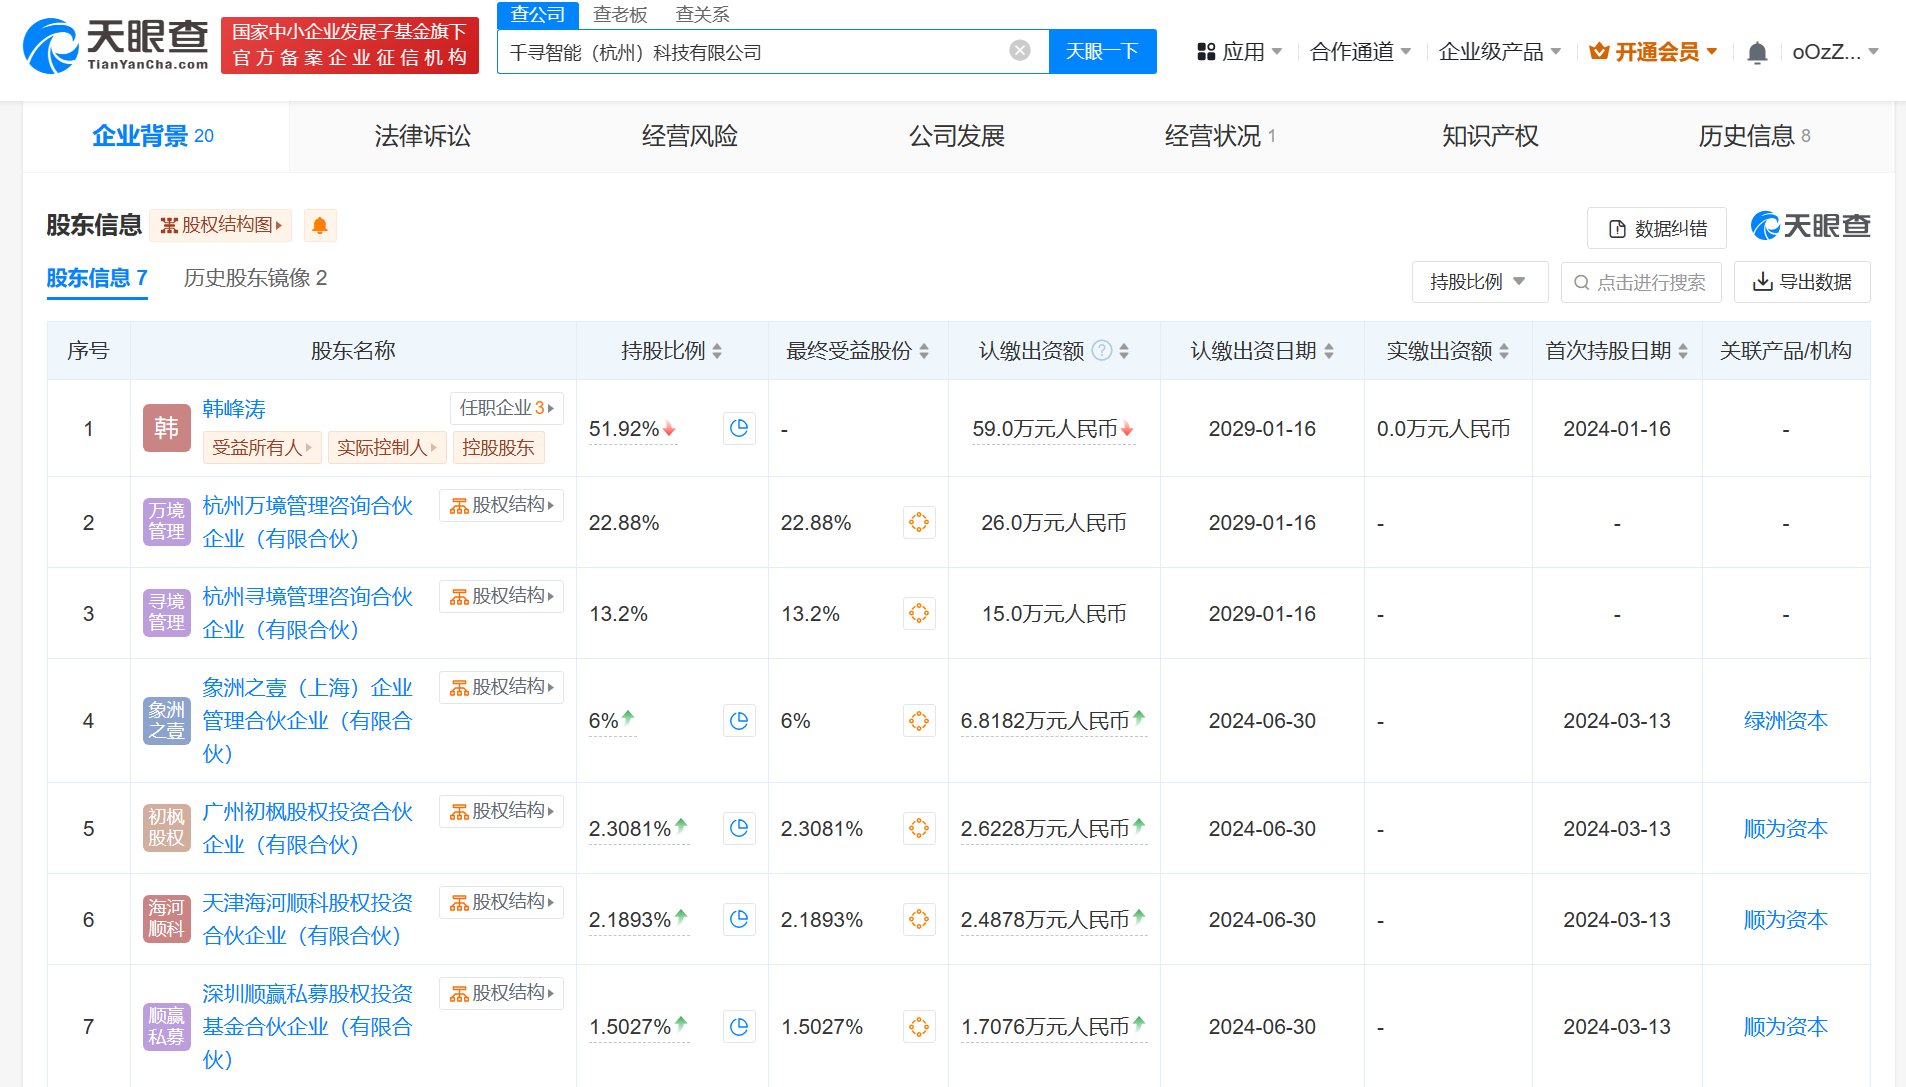Sort by 首次持股日期 column
Screen dimensions: 1906x1087
pos(1683,351)
